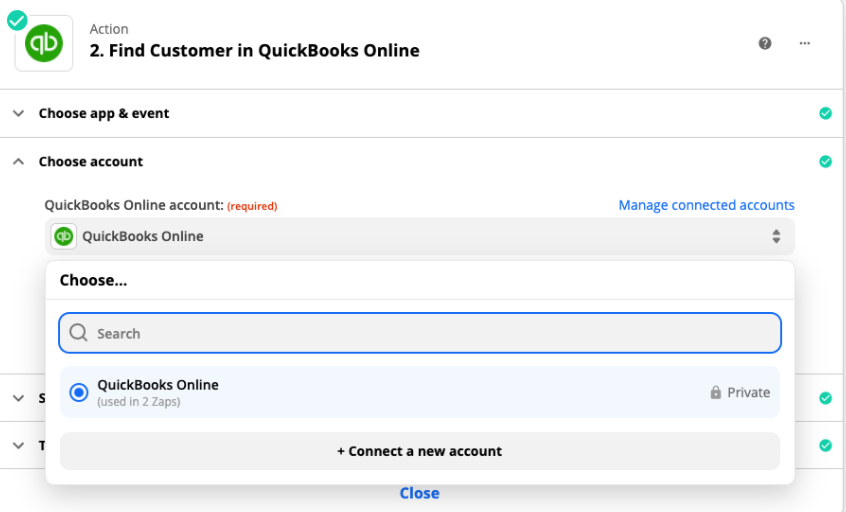Open the three-dot step options menu

pos(804,43)
